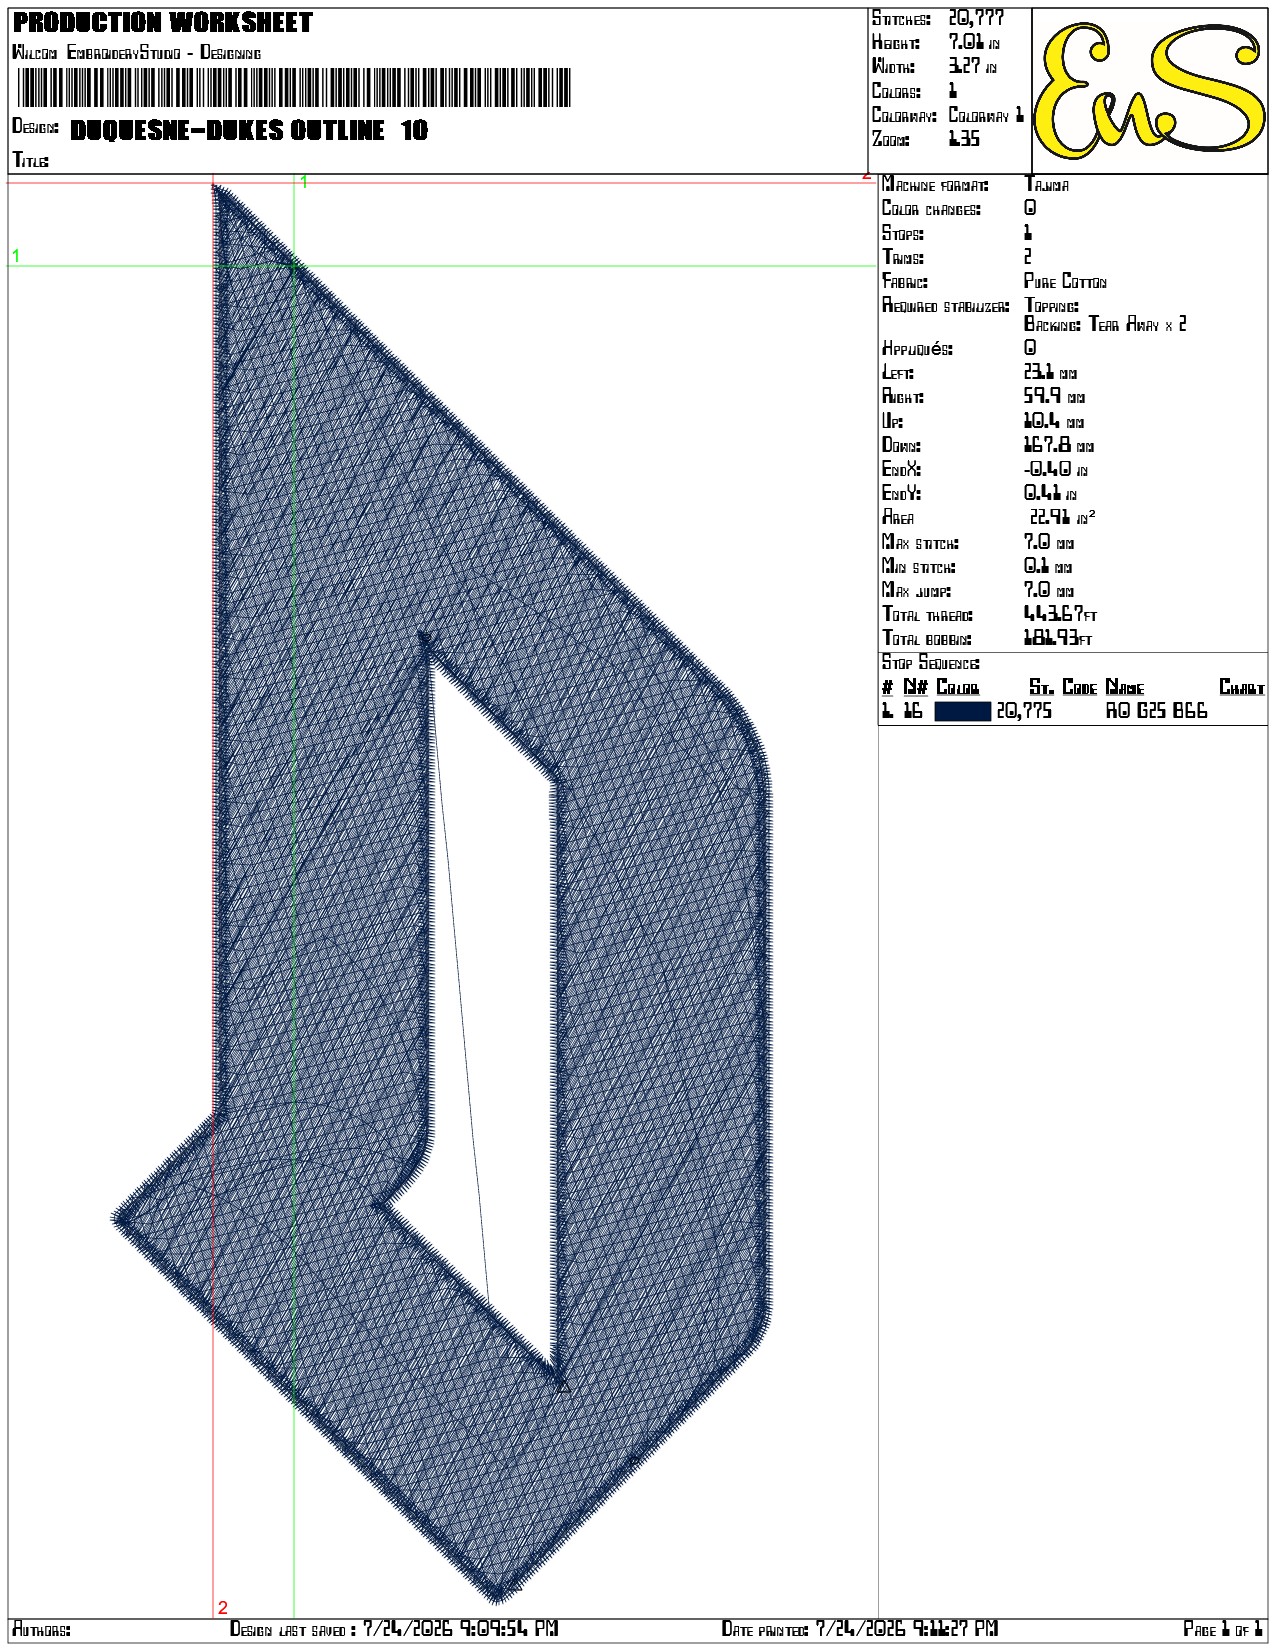Click the EndY value '0.41 in'
This screenshot has height=1650, width=1275.
point(1050,493)
